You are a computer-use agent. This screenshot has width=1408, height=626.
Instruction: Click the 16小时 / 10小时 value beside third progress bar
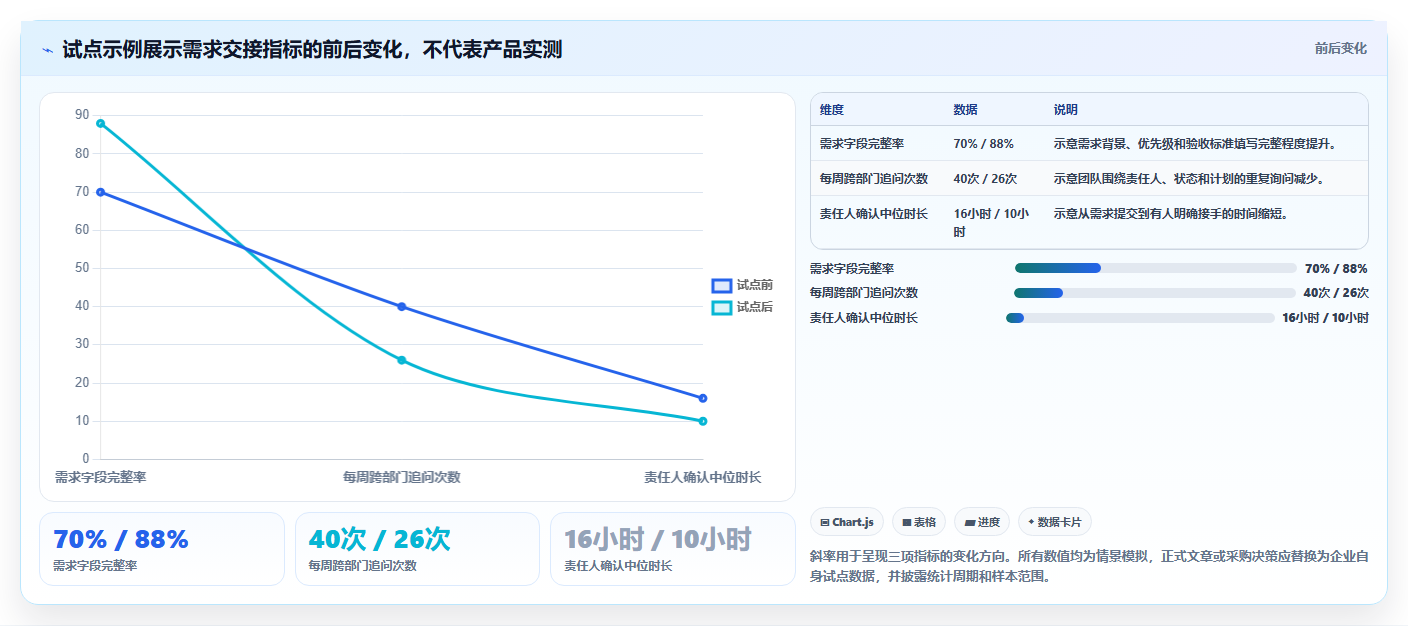coord(1325,318)
